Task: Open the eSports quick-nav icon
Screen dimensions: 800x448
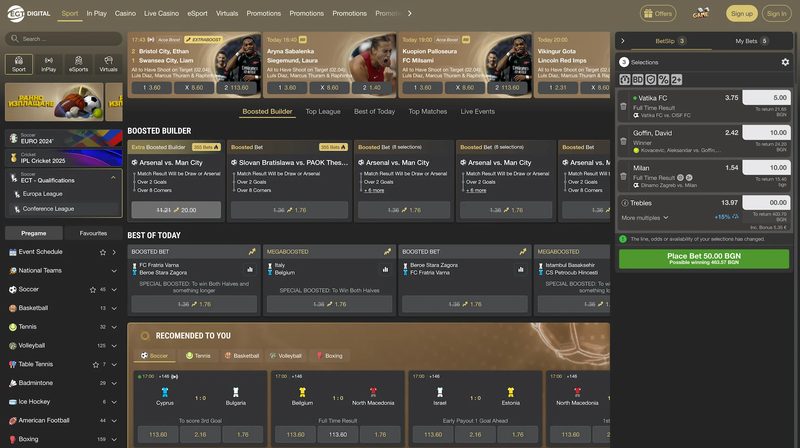Action: point(78,64)
